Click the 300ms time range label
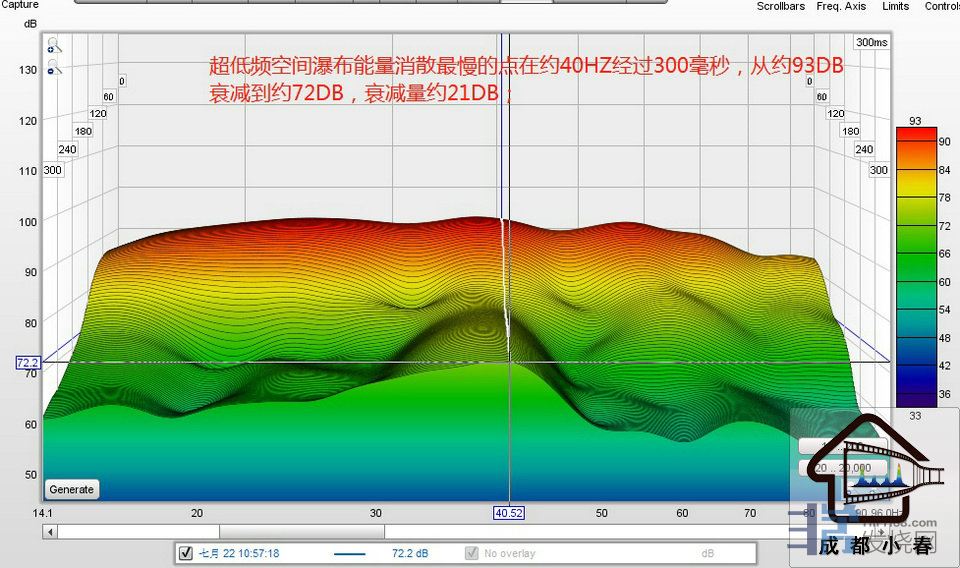The height and width of the screenshot is (568, 960). tap(871, 43)
